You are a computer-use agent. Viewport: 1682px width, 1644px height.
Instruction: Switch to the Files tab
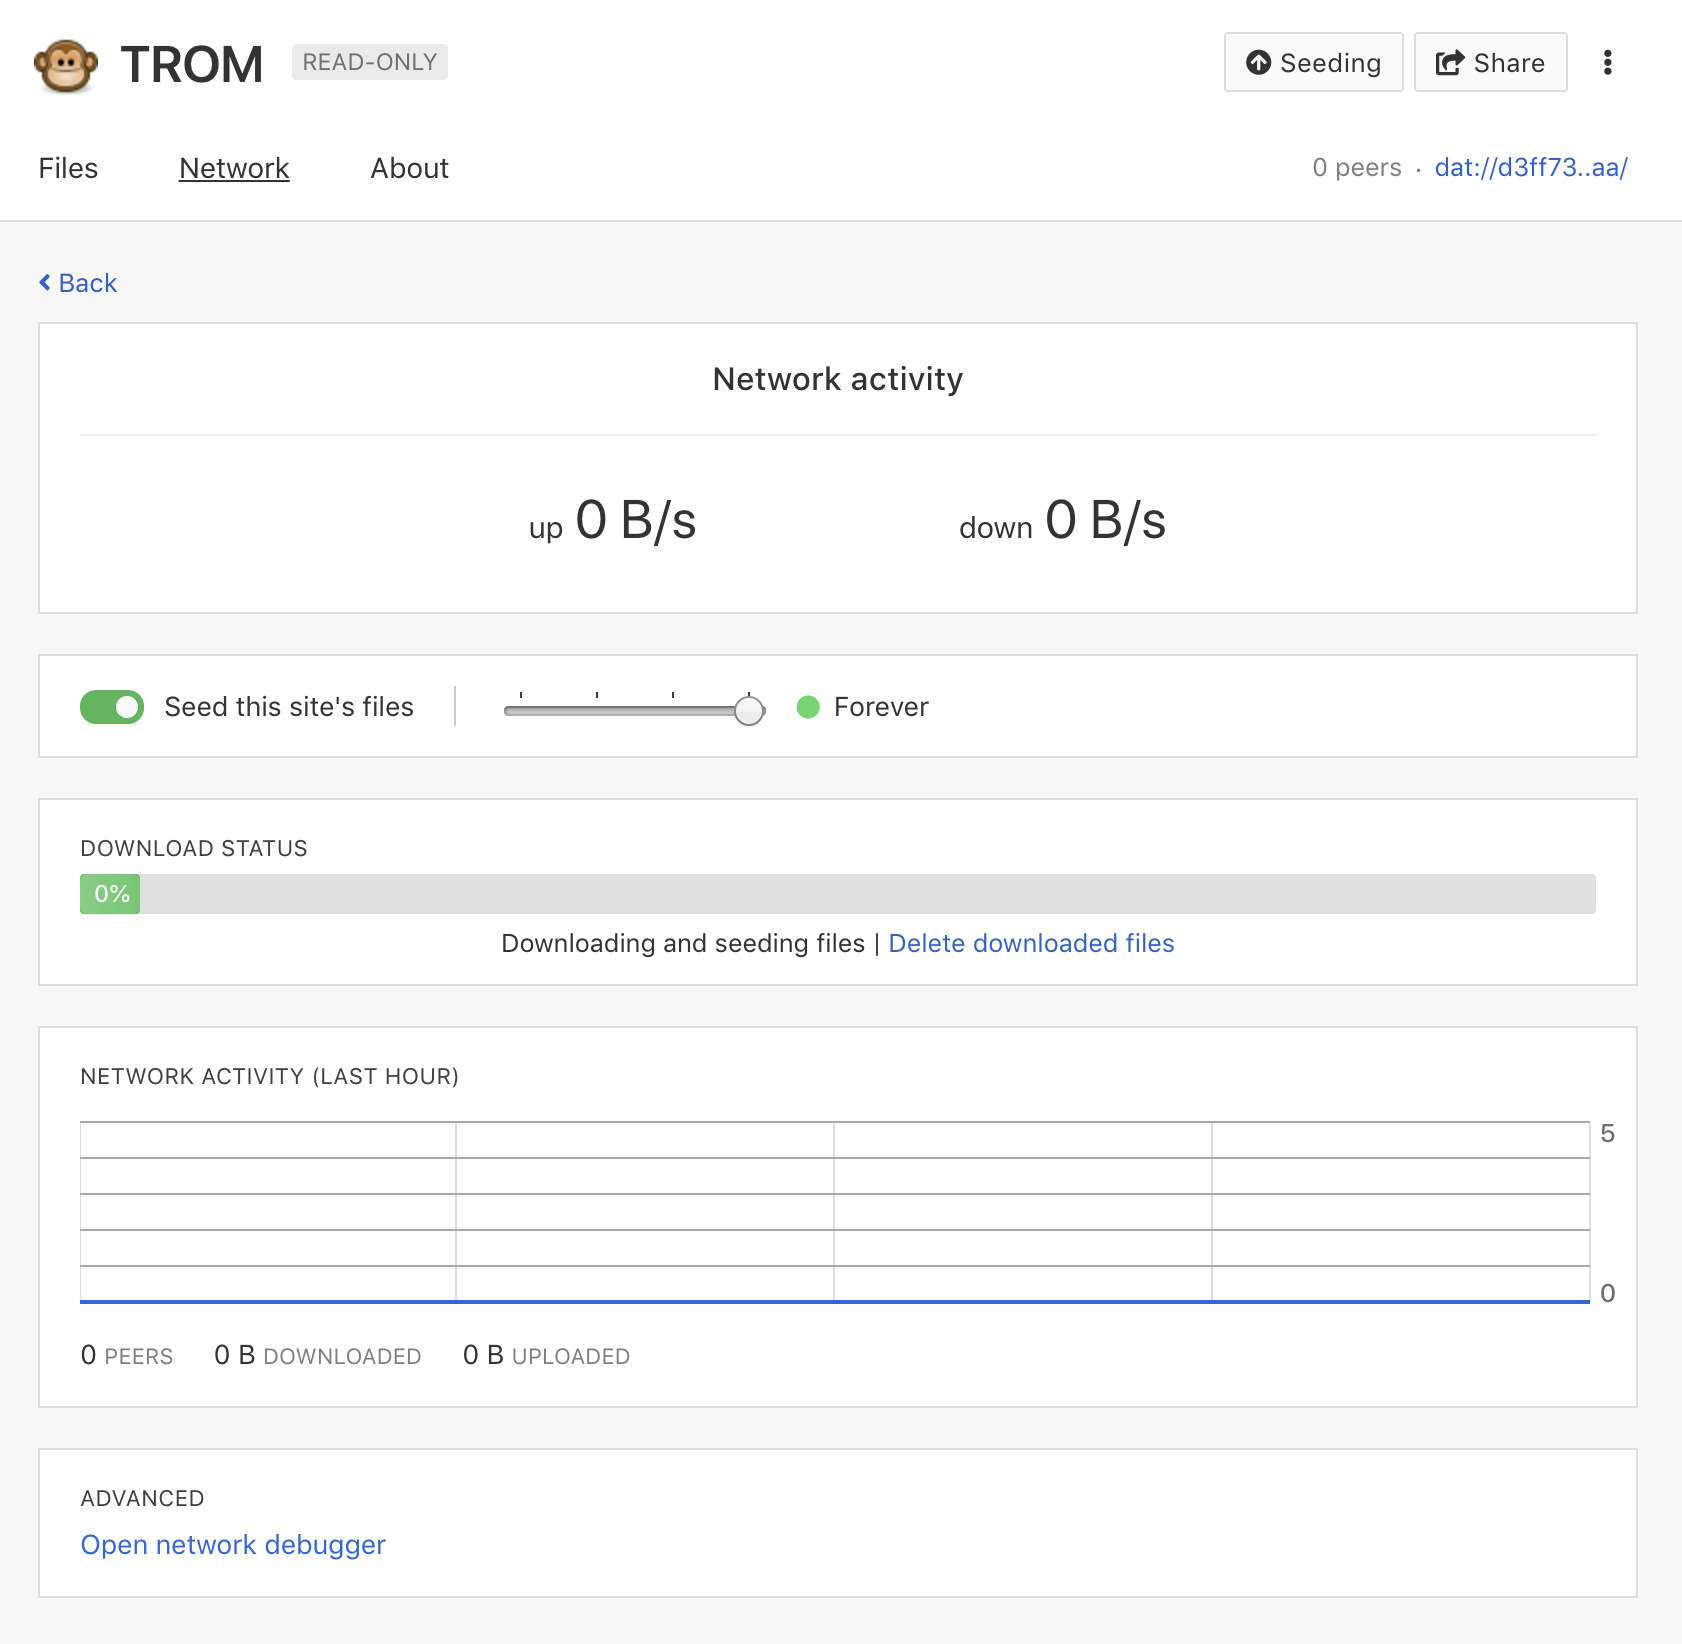(x=68, y=168)
